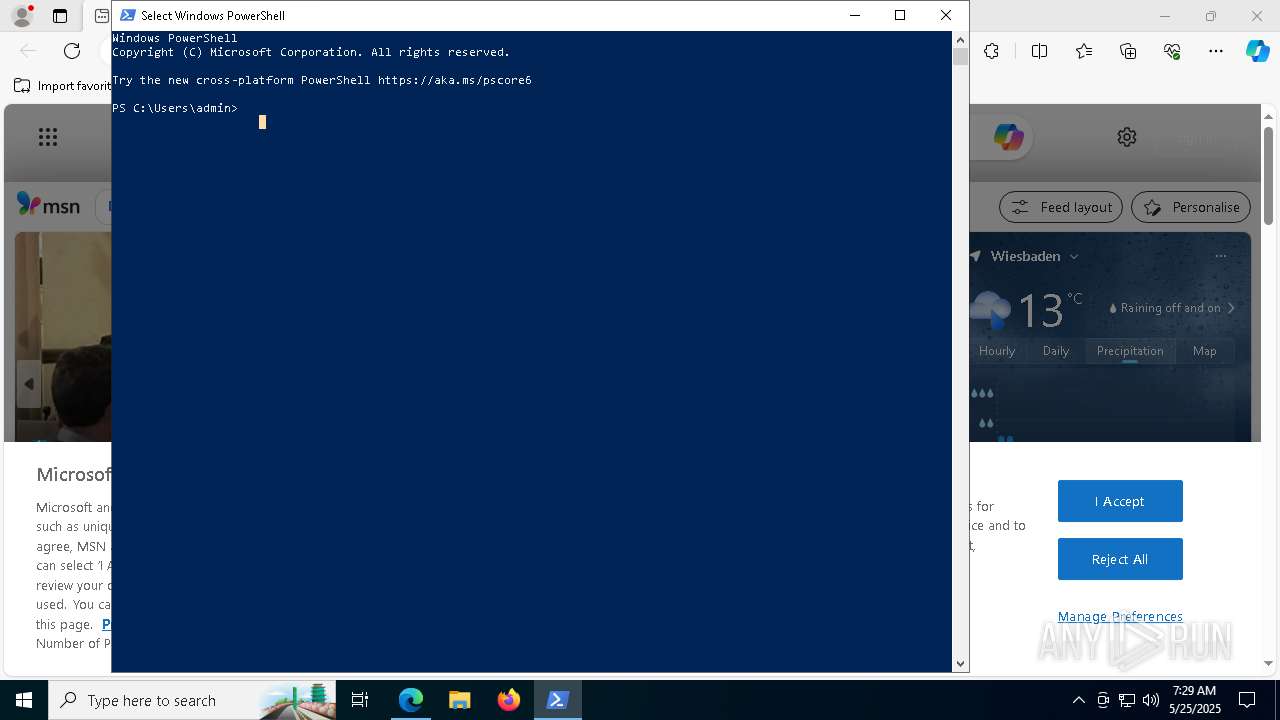Viewport: 1280px width, 720px height.
Task: Toggle Edge split screen icon
Action: pyautogui.click(x=1039, y=51)
